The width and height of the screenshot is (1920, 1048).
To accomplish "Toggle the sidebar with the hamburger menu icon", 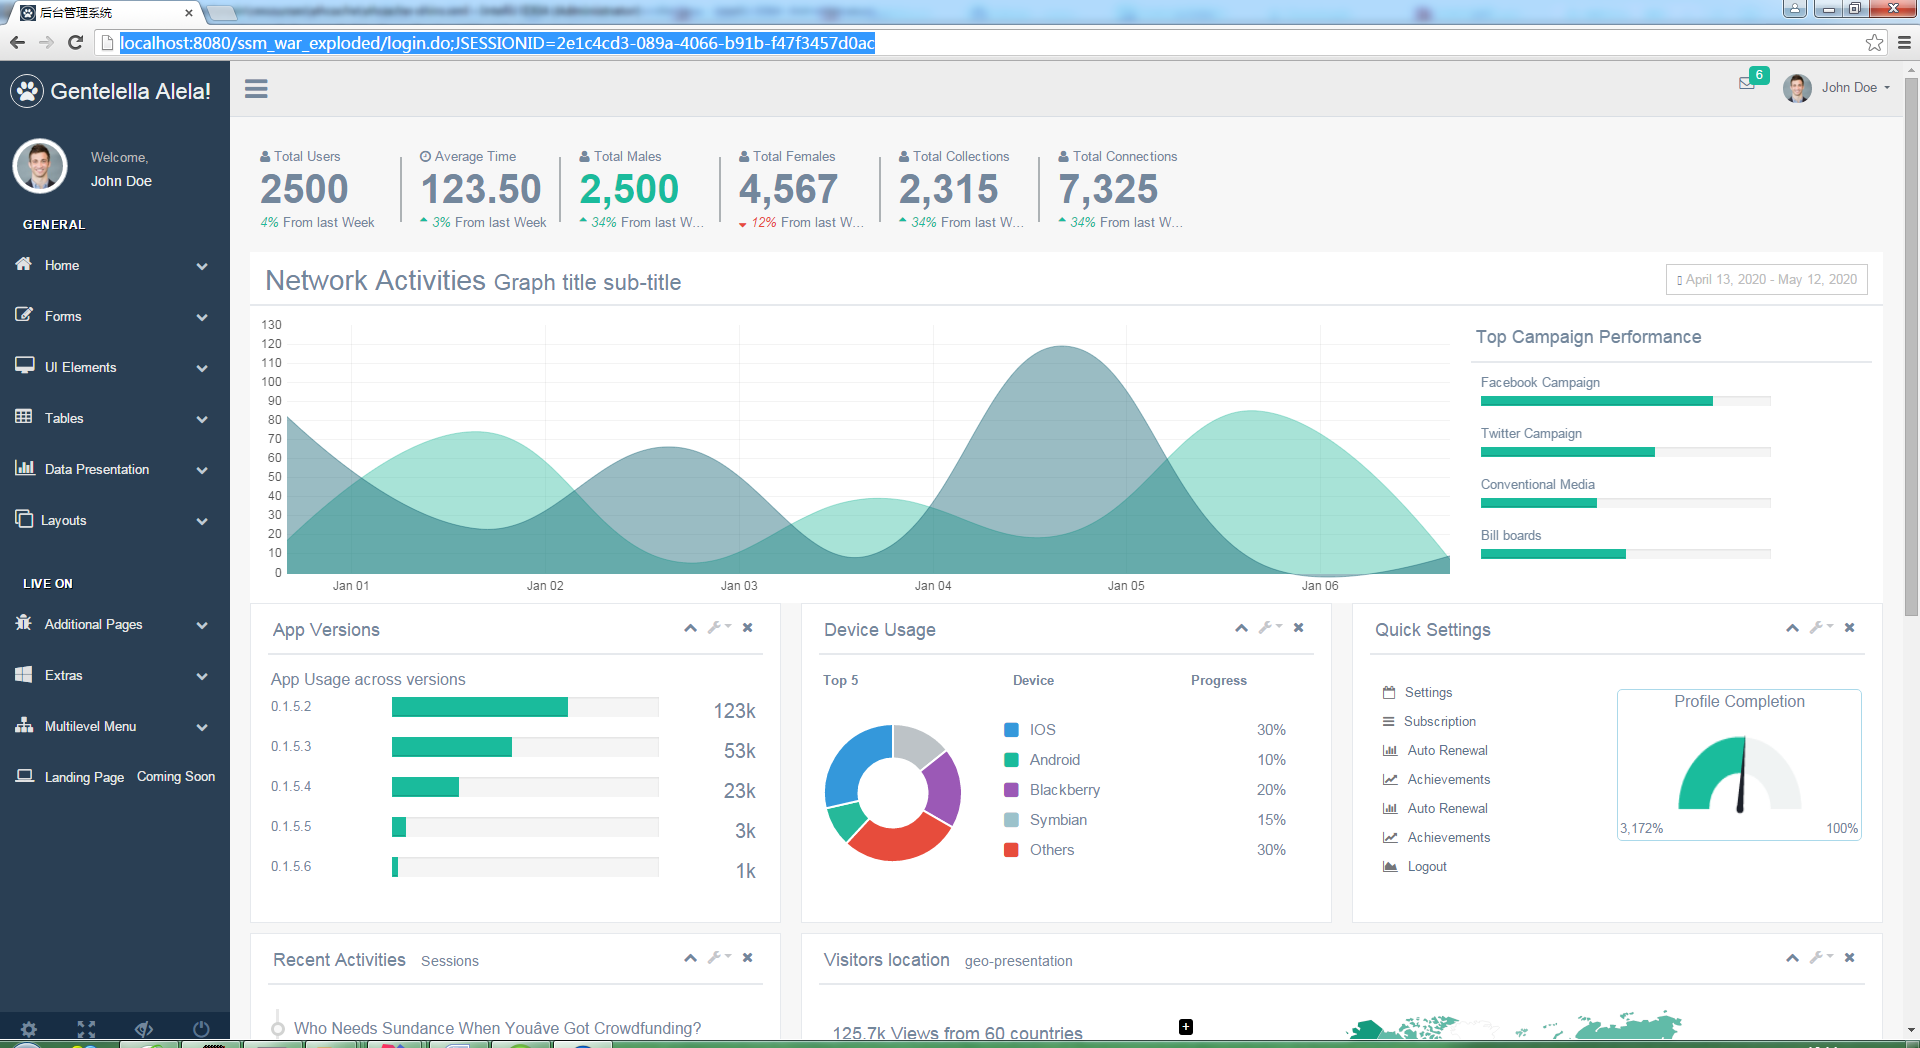I will pyautogui.click(x=256, y=89).
